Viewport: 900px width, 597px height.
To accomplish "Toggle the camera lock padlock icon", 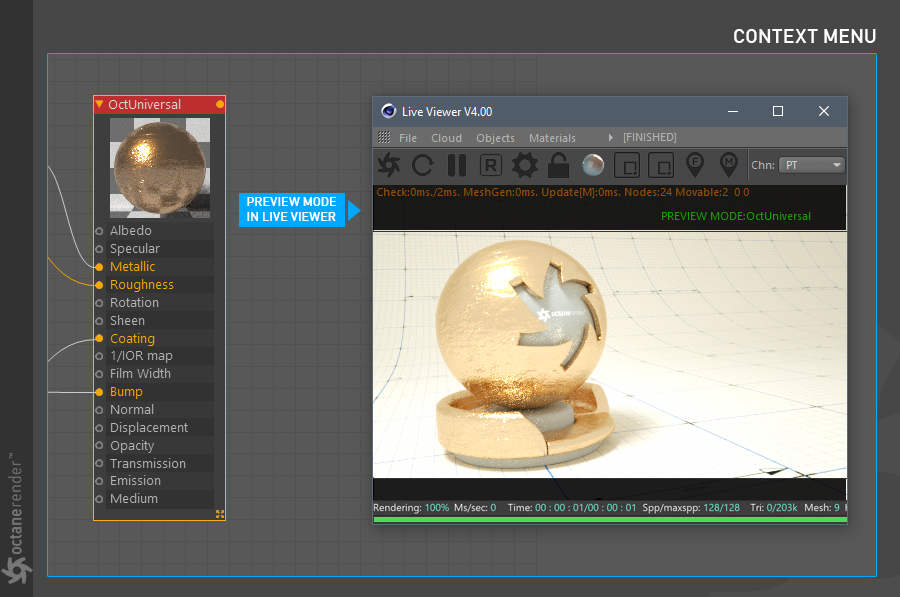I will (558, 165).
